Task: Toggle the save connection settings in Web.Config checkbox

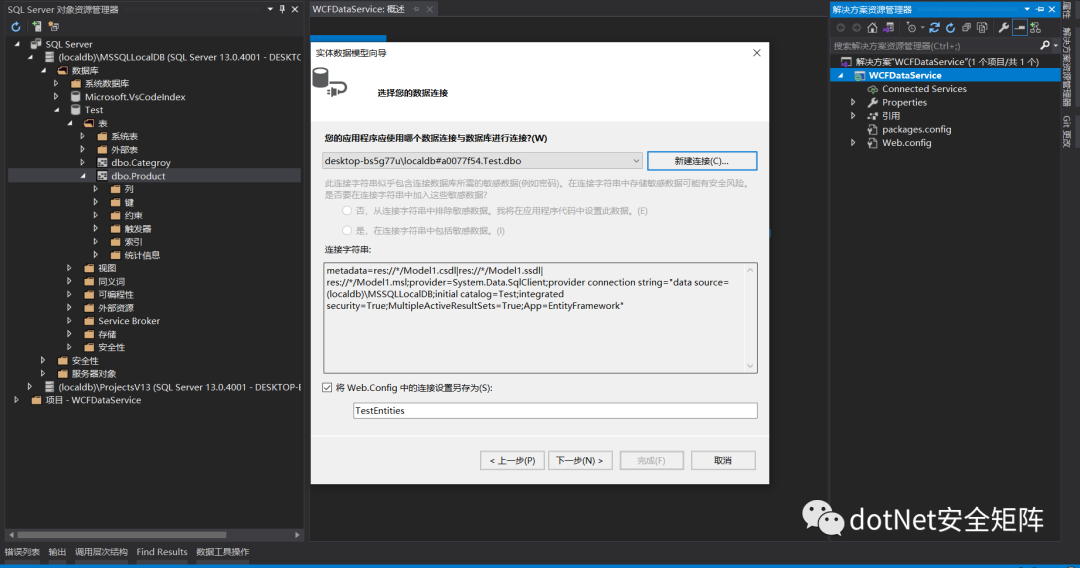Action: [327, 388]
